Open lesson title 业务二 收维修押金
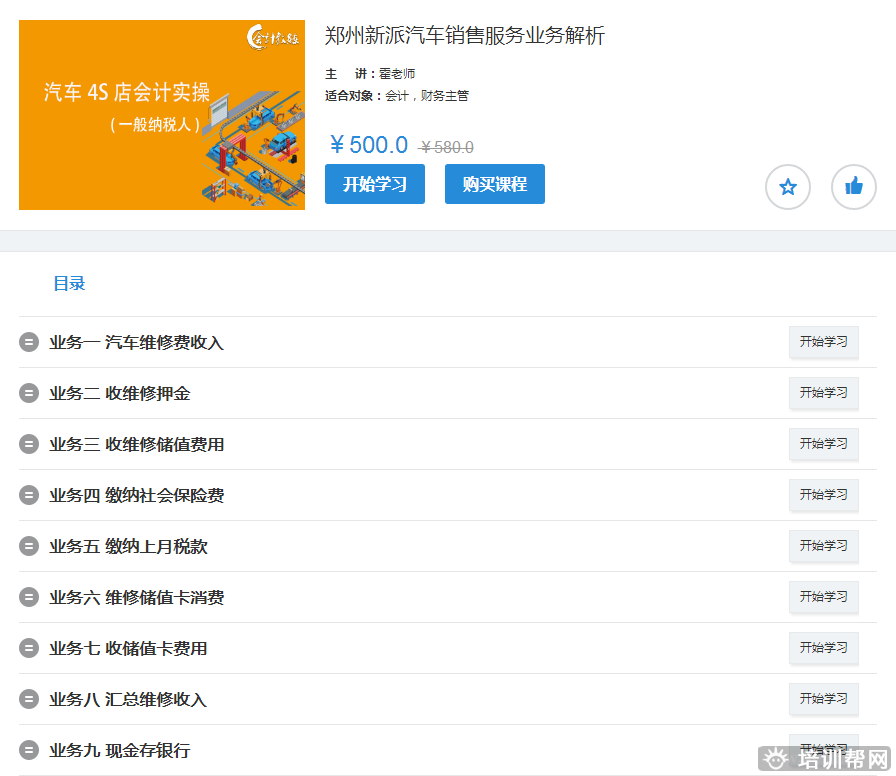 coord(120,393)
